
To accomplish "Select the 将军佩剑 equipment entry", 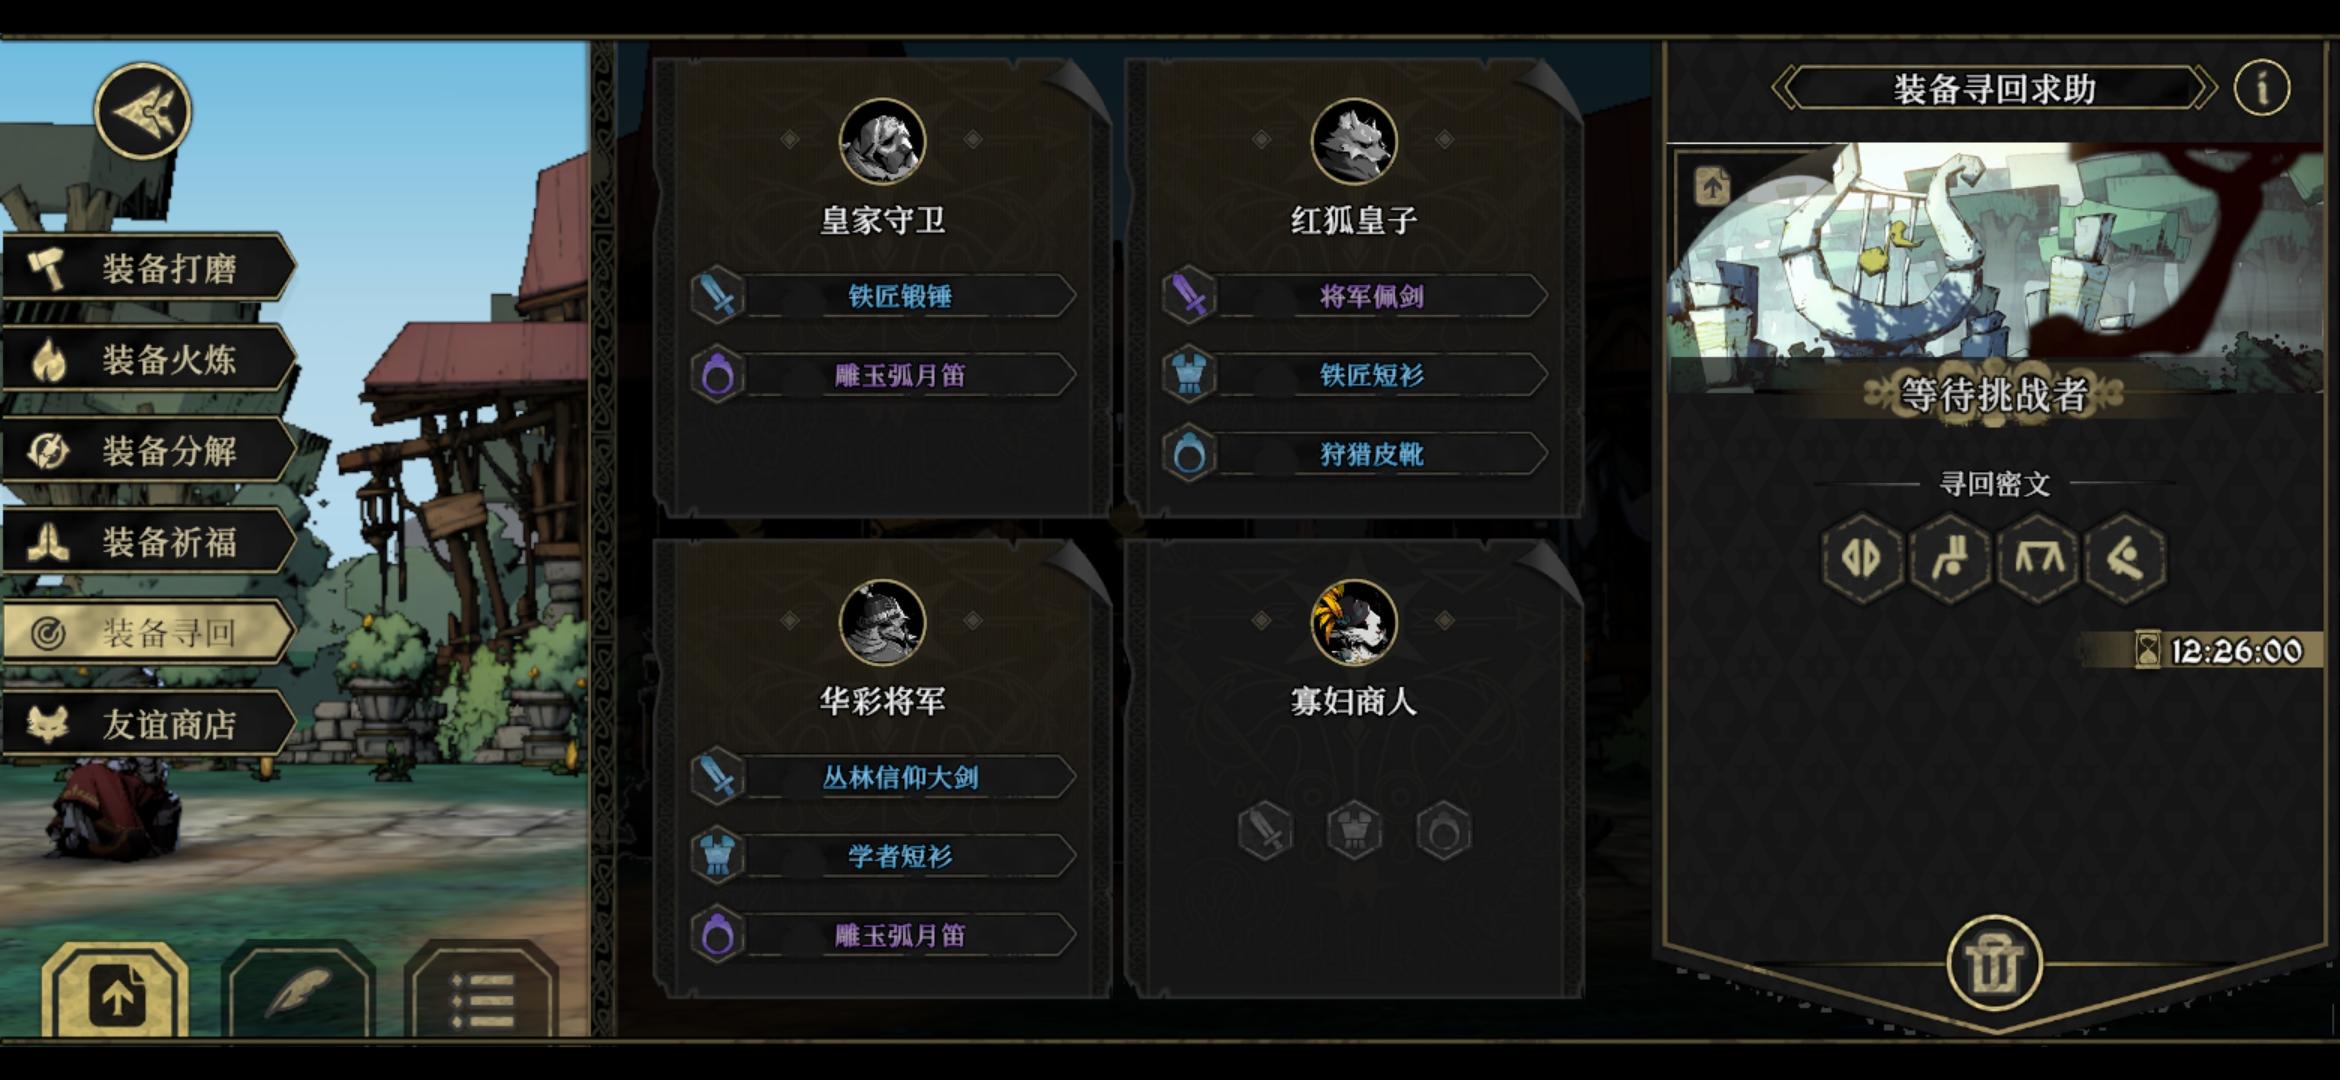I will click(1355, 296).
